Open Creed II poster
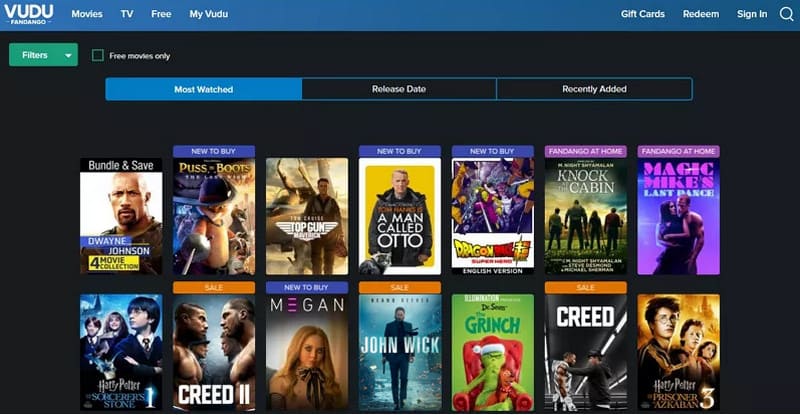Viewport: 800px width, 415px height. tap(214, 352)
